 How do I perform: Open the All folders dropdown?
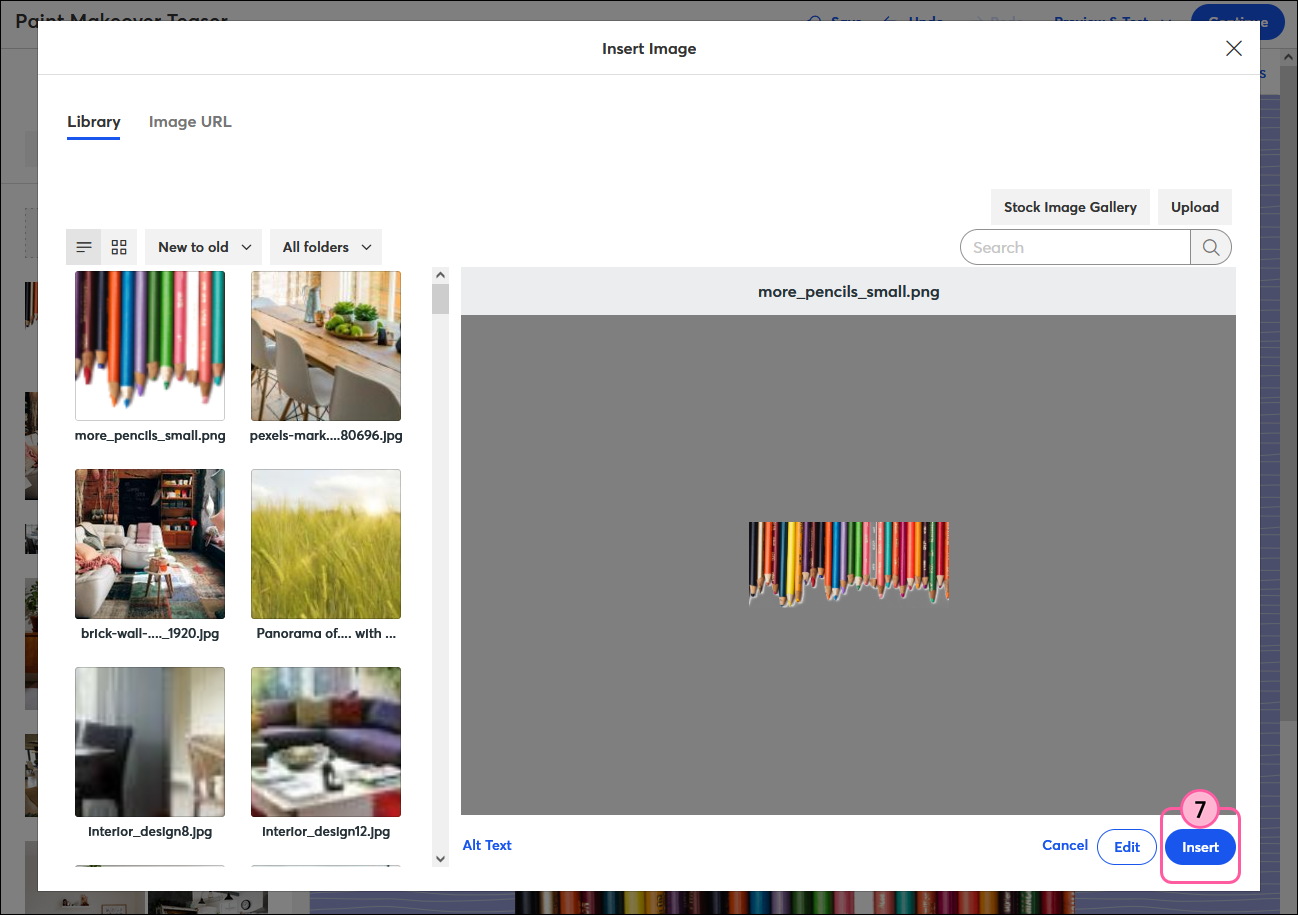click(x=326, y=247)
